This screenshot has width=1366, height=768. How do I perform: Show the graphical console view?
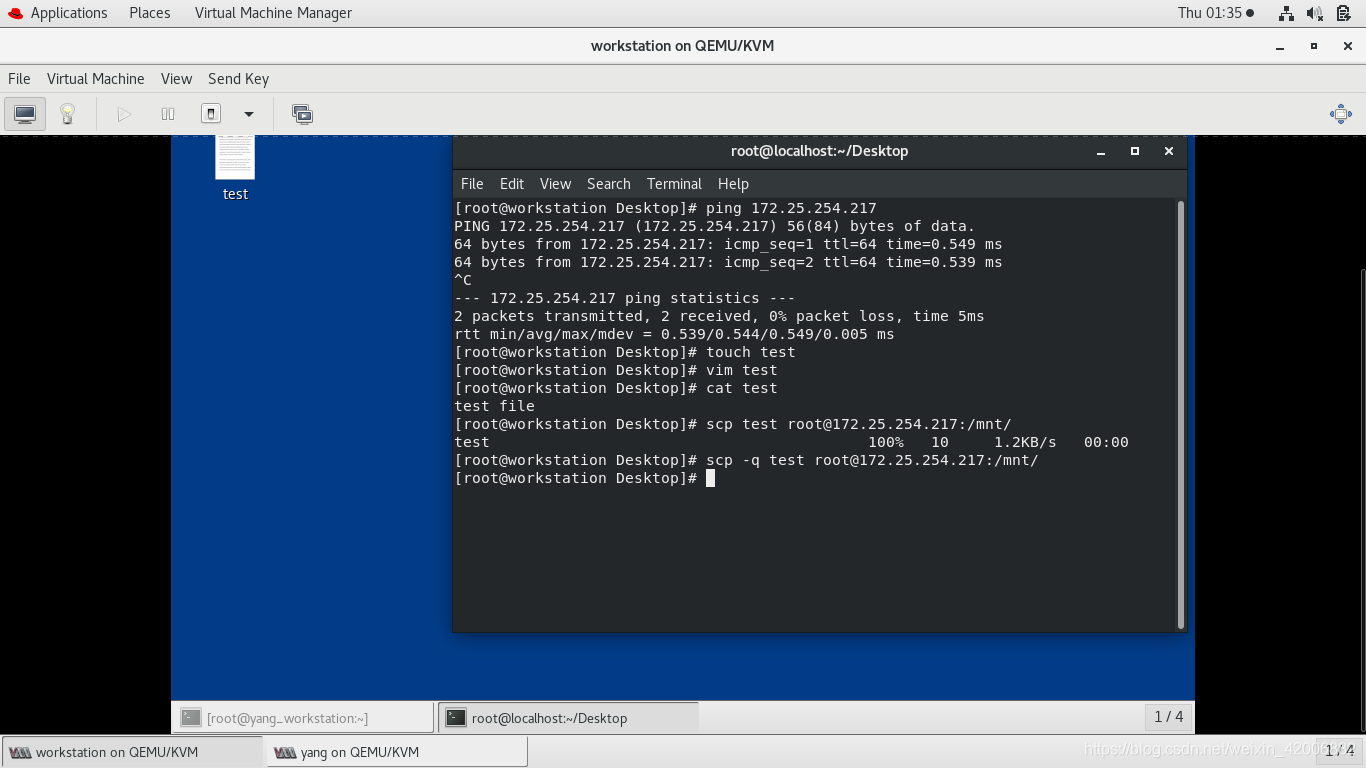(x=25, y=114)
